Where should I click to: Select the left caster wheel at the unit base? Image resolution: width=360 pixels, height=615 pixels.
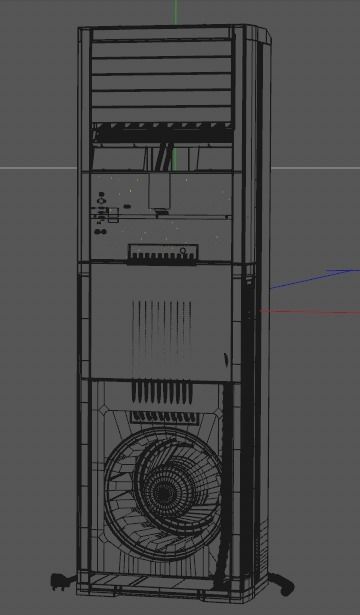63,582
